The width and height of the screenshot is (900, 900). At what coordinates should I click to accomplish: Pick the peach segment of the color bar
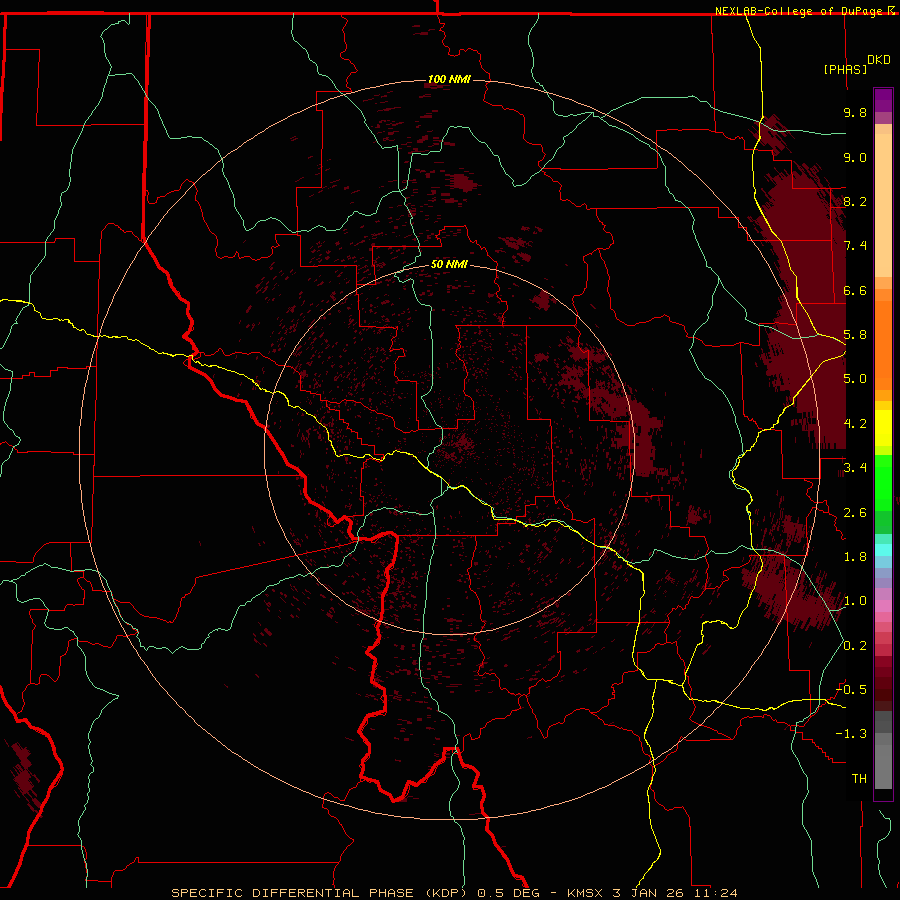click(x=883, y=205)
